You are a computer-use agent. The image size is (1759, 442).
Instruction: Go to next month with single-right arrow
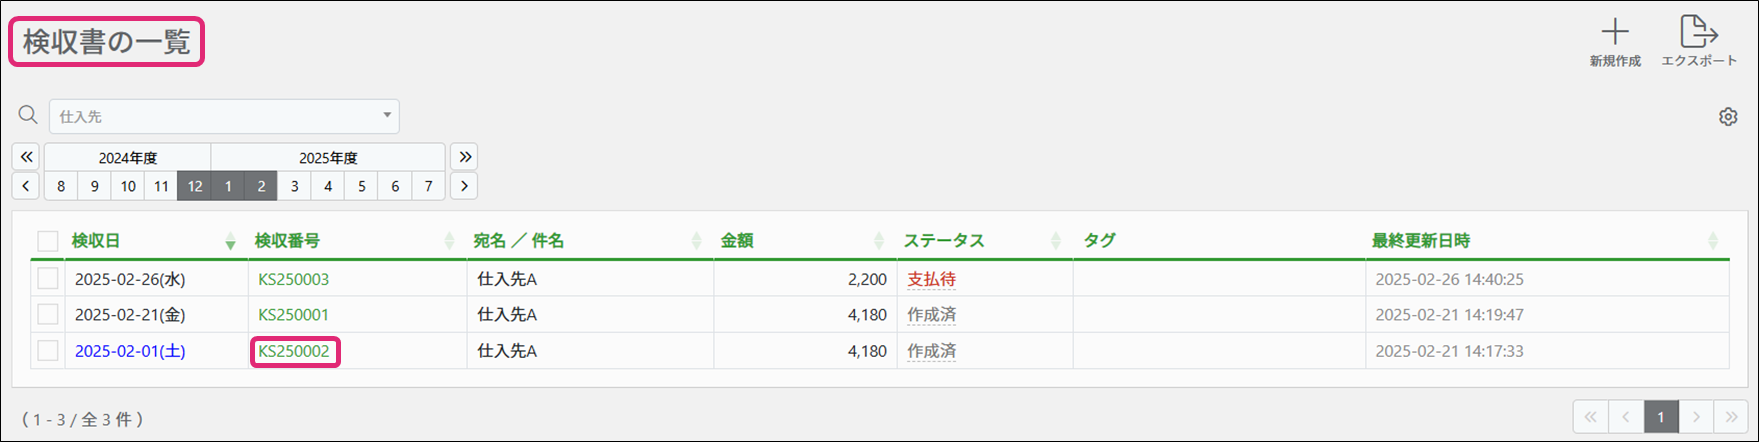[463, 186]
